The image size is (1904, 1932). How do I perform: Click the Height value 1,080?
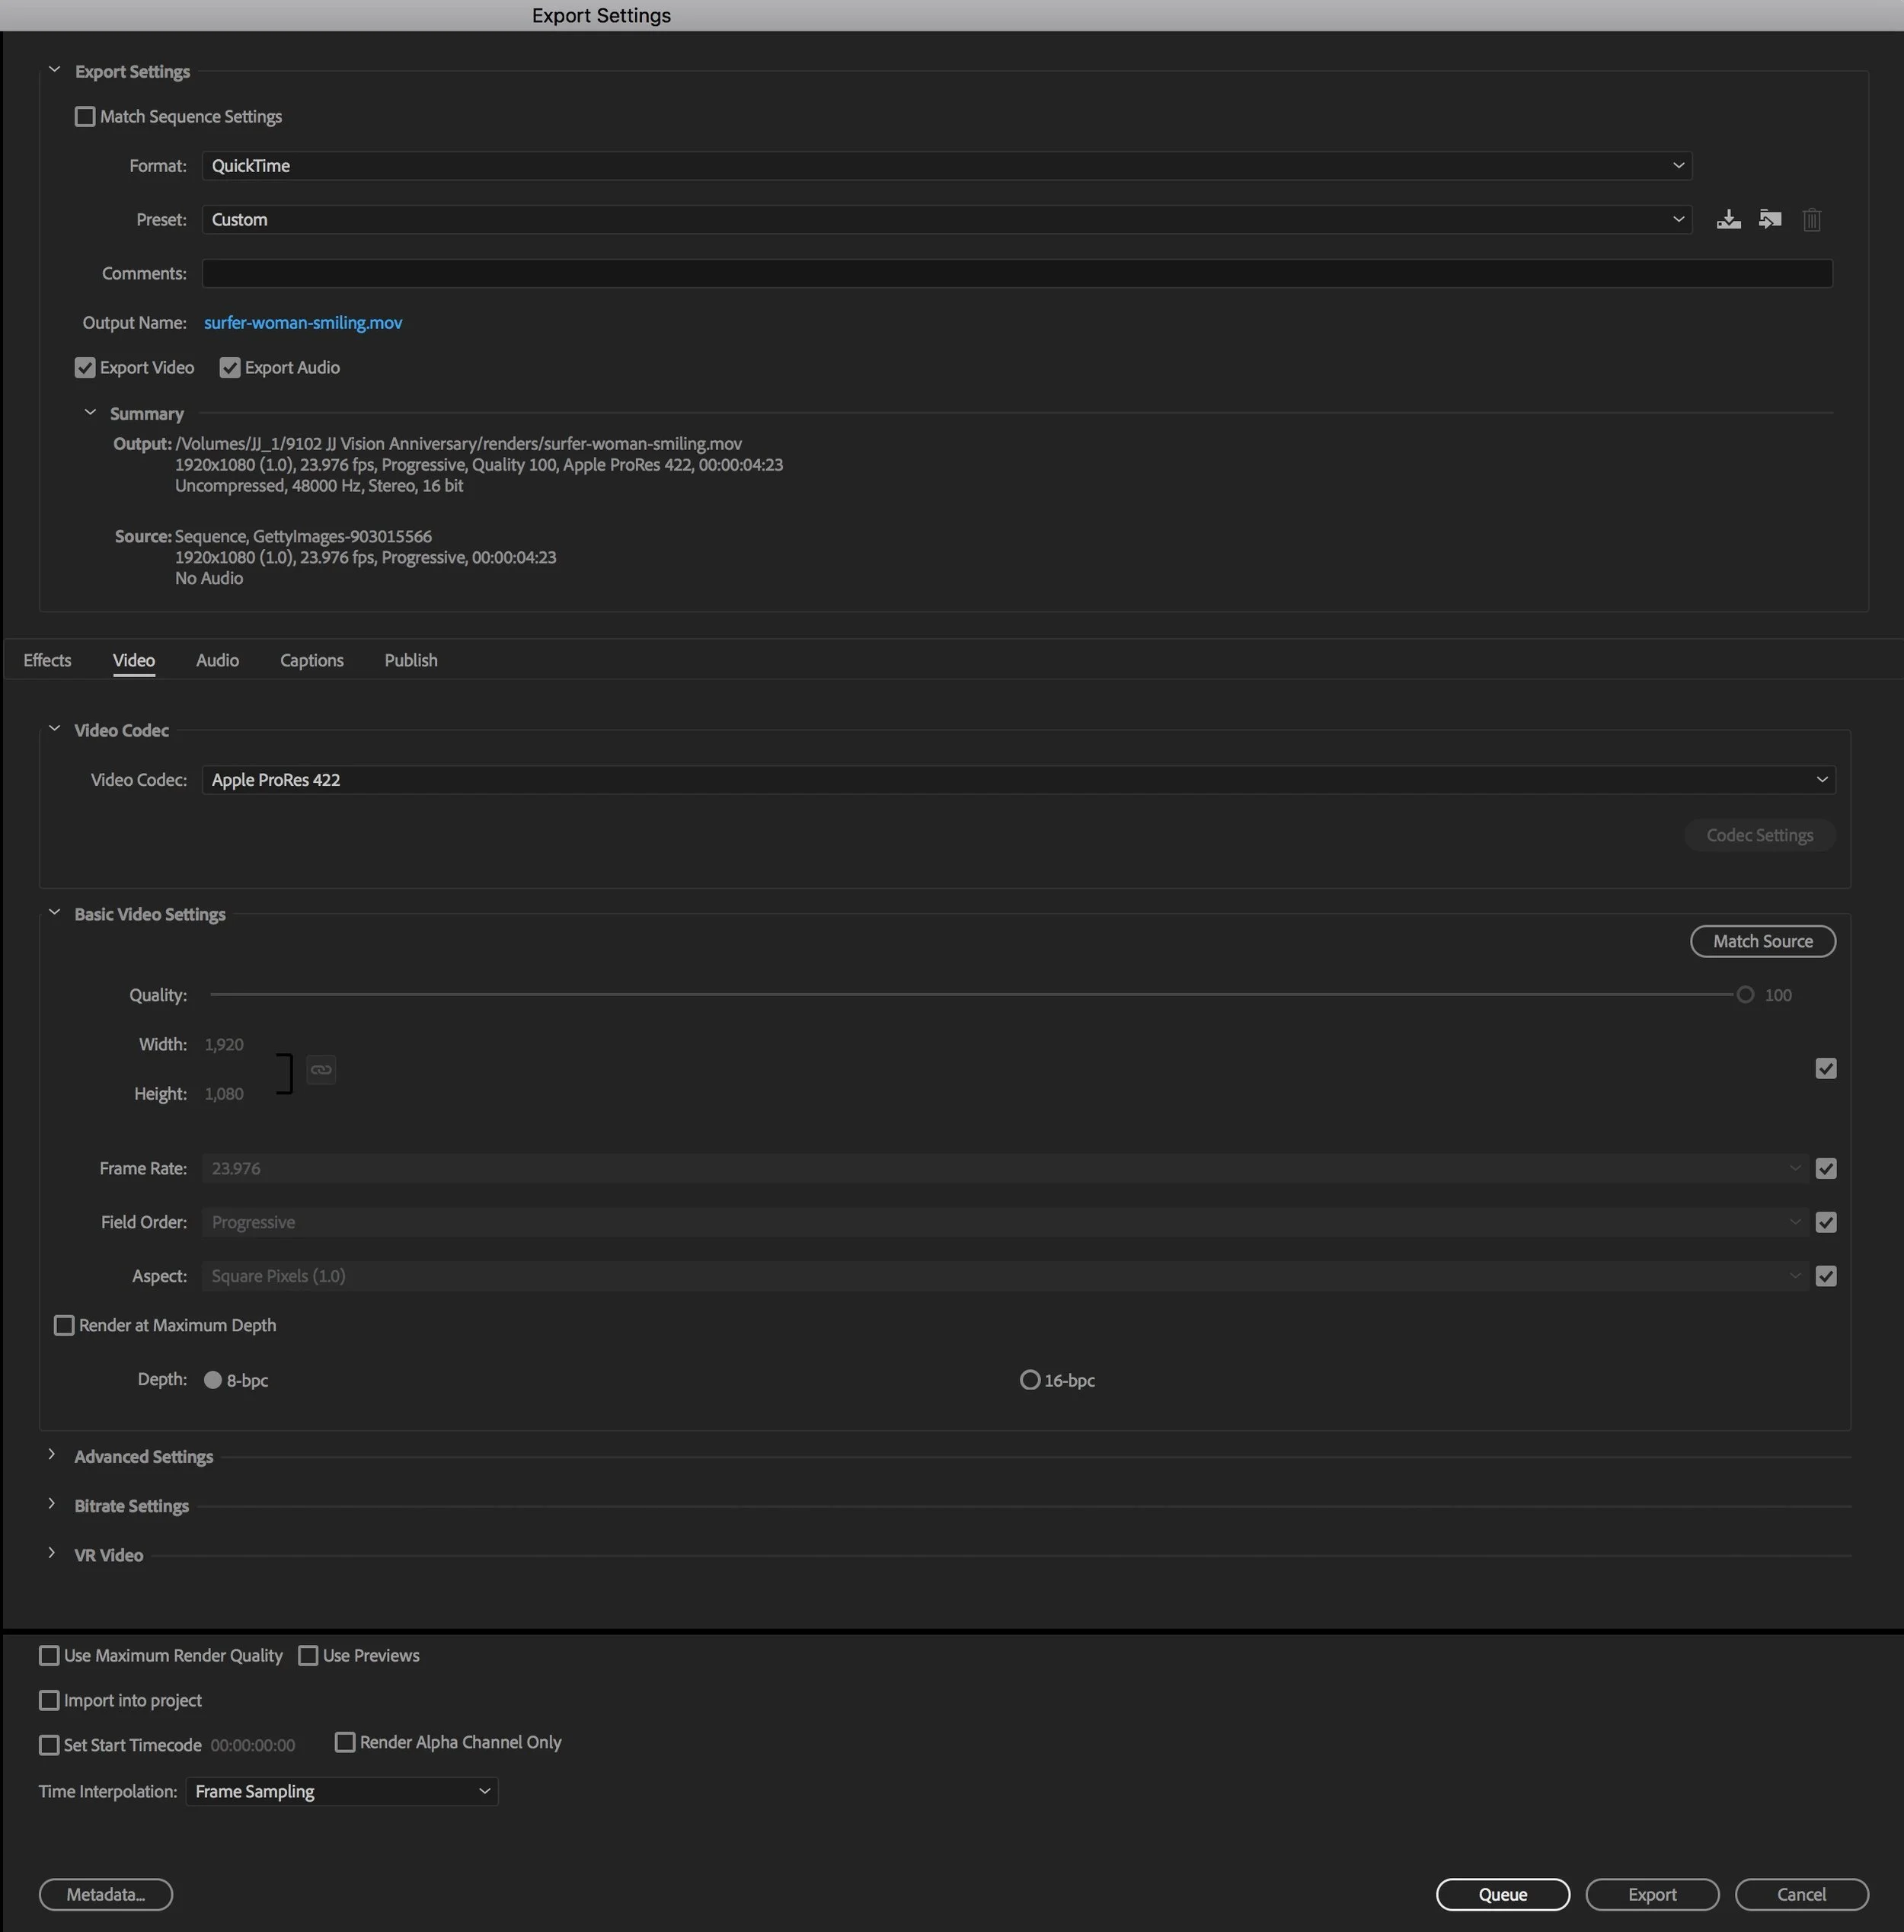(x=224, y=1094)
